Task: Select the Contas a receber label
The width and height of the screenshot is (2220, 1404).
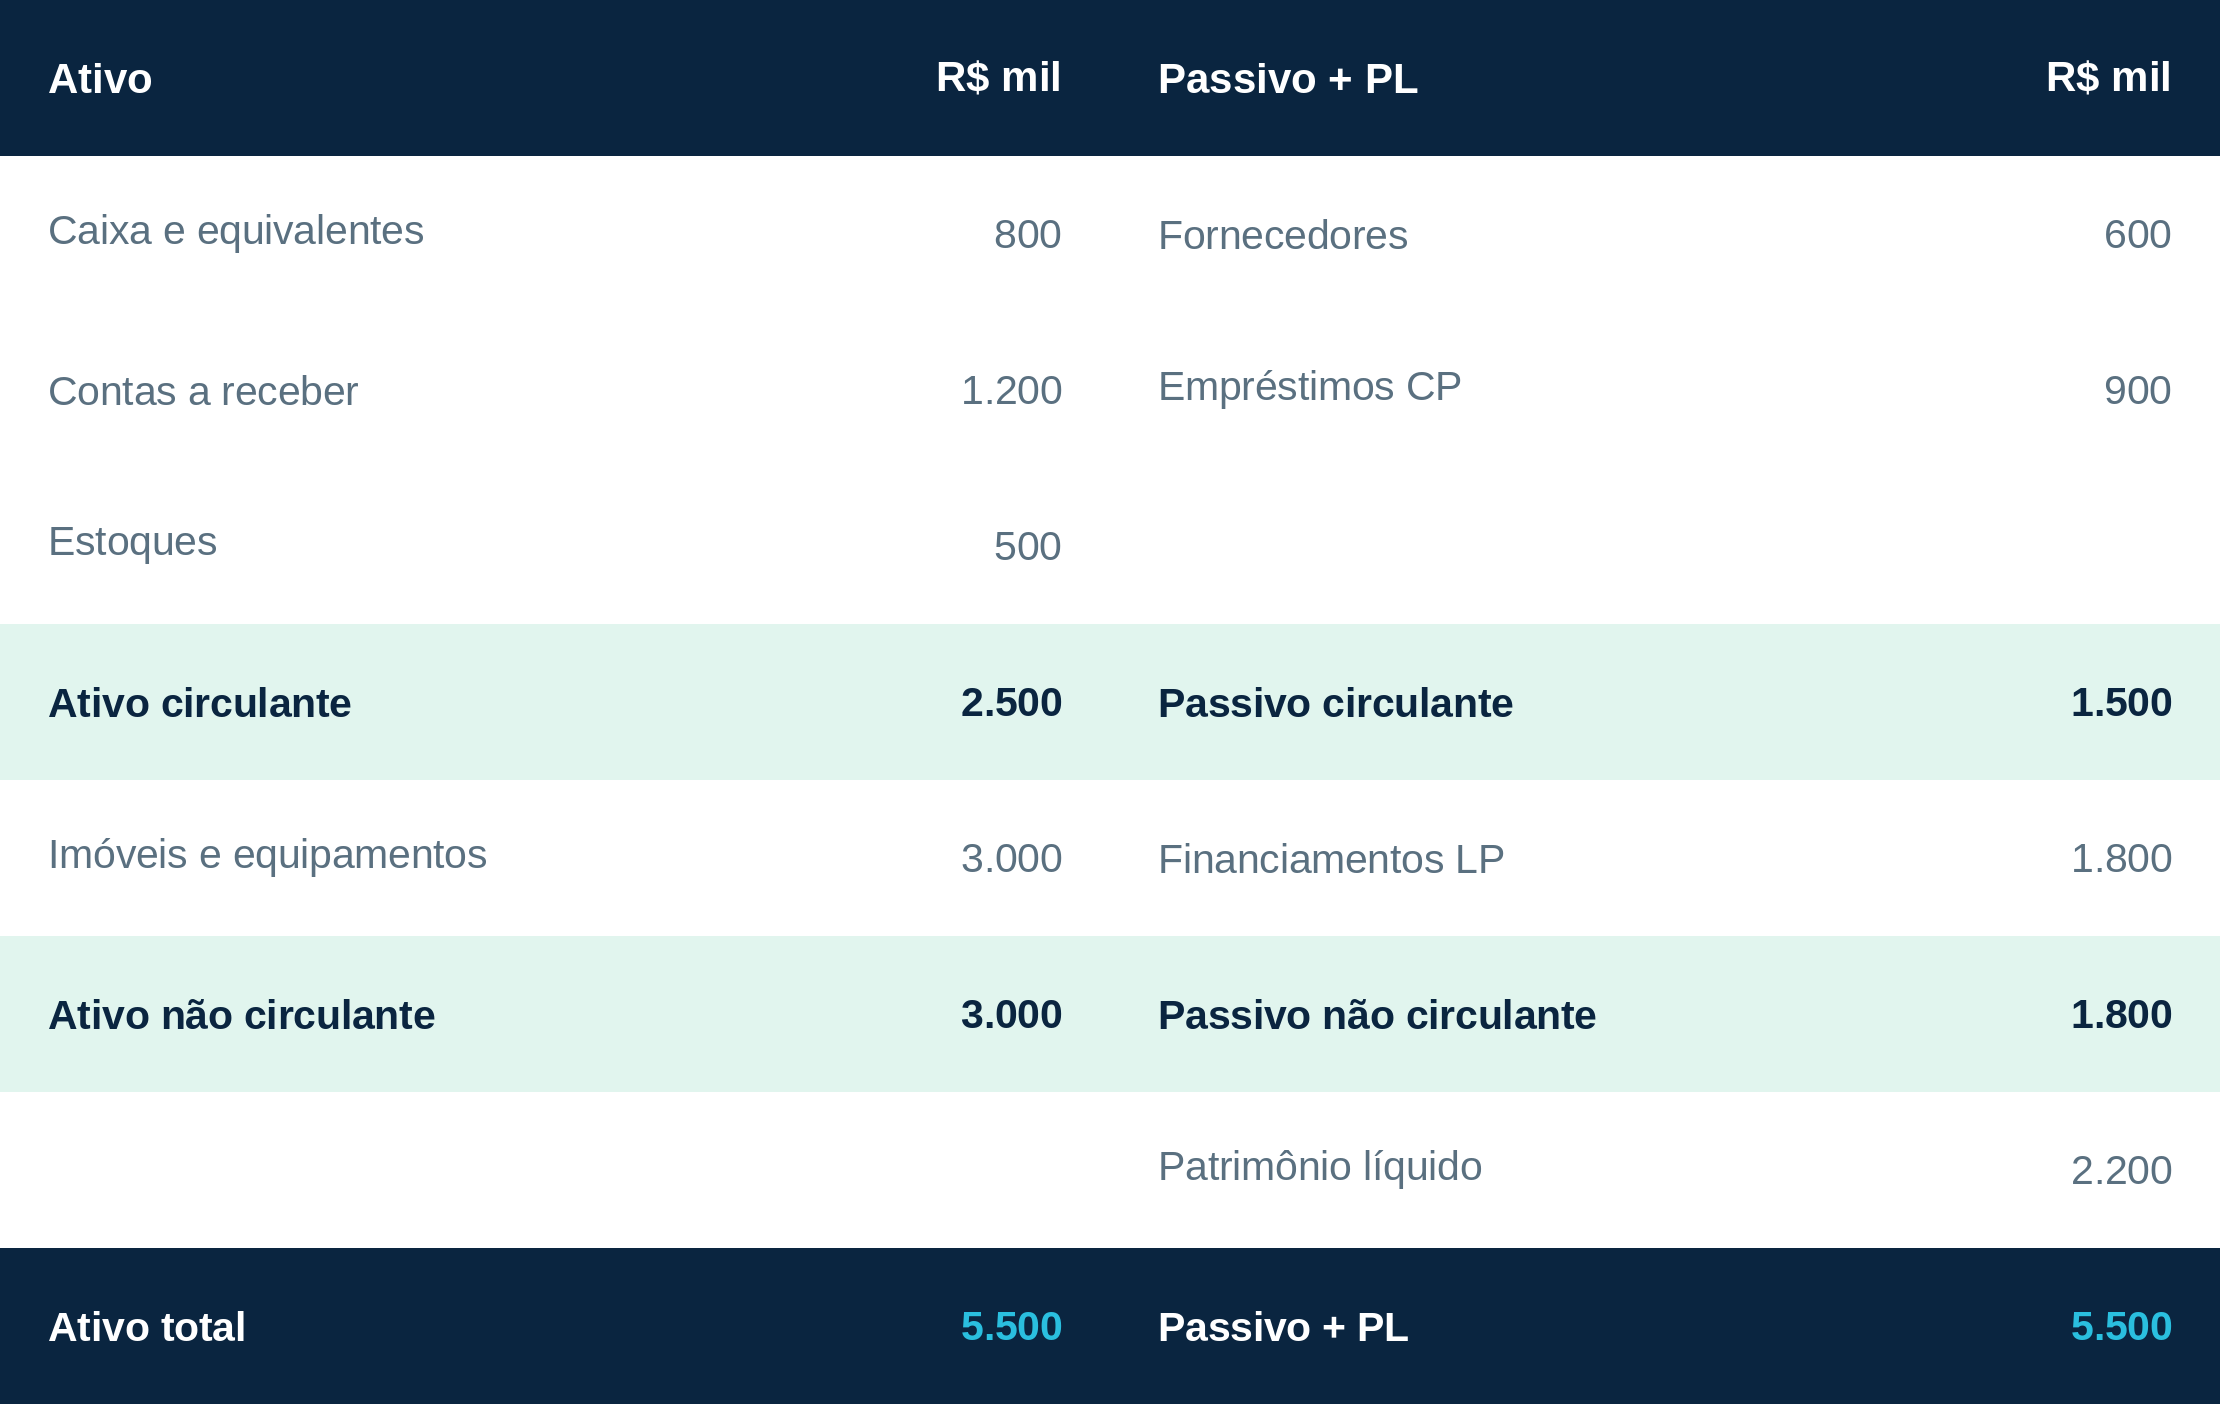Action: point(203,391)
